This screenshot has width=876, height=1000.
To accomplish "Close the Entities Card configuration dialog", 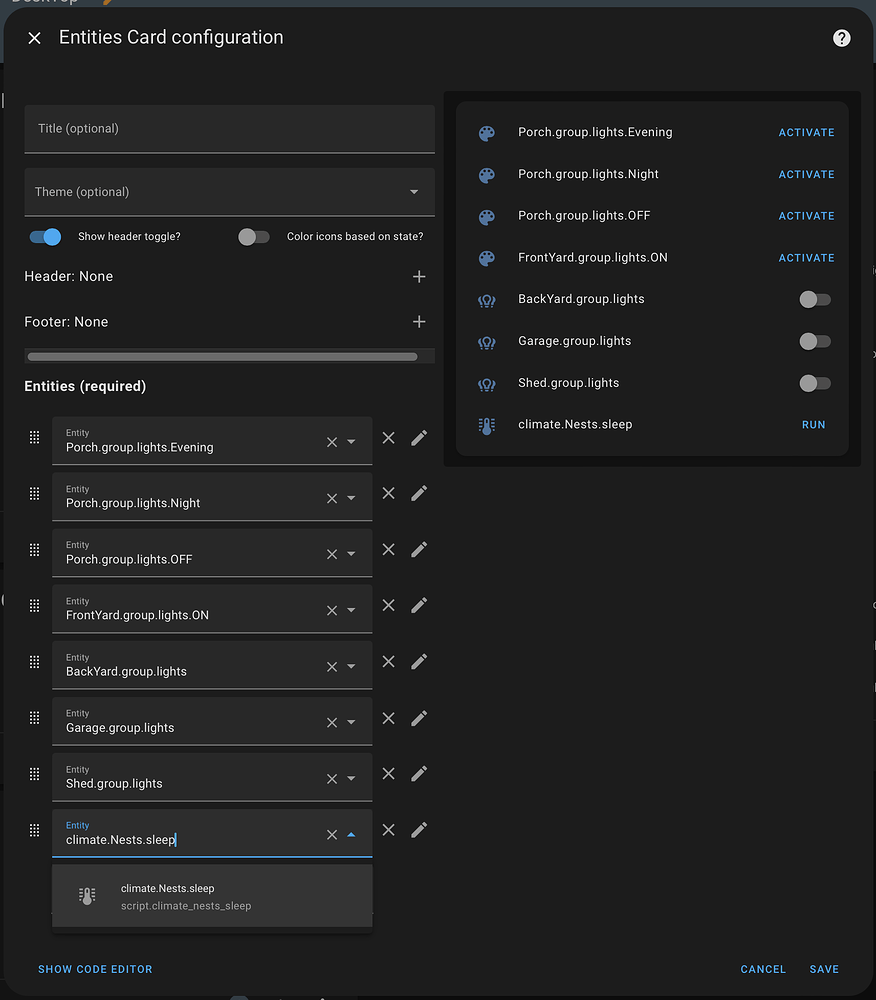I will point(35,38).
